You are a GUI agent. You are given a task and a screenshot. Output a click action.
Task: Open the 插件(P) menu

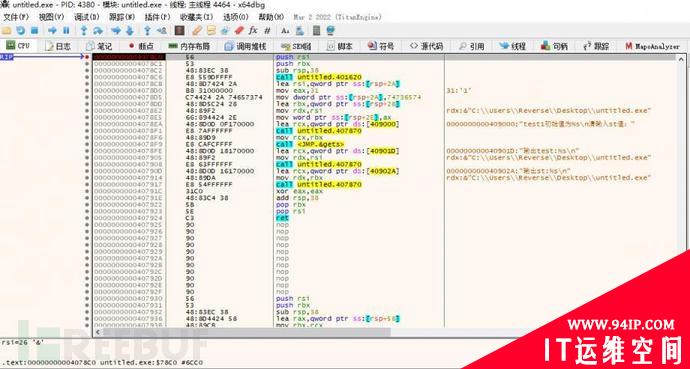157,17
